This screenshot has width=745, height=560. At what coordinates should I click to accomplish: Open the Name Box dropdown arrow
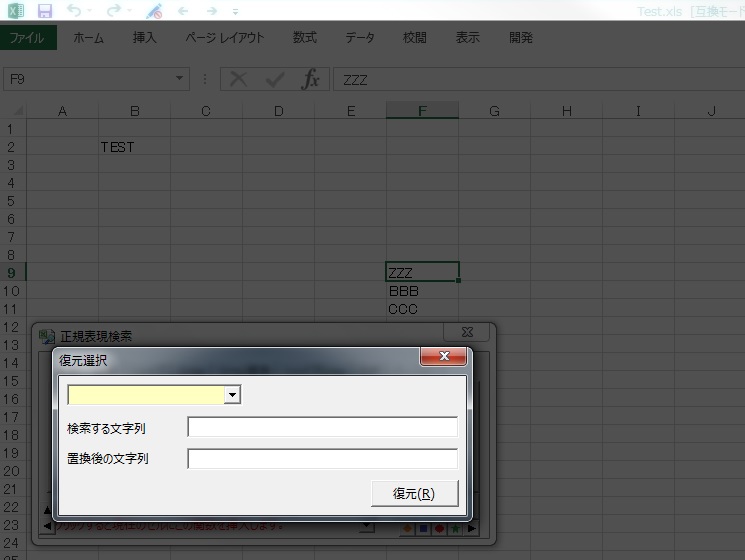(x=180, y=80)
